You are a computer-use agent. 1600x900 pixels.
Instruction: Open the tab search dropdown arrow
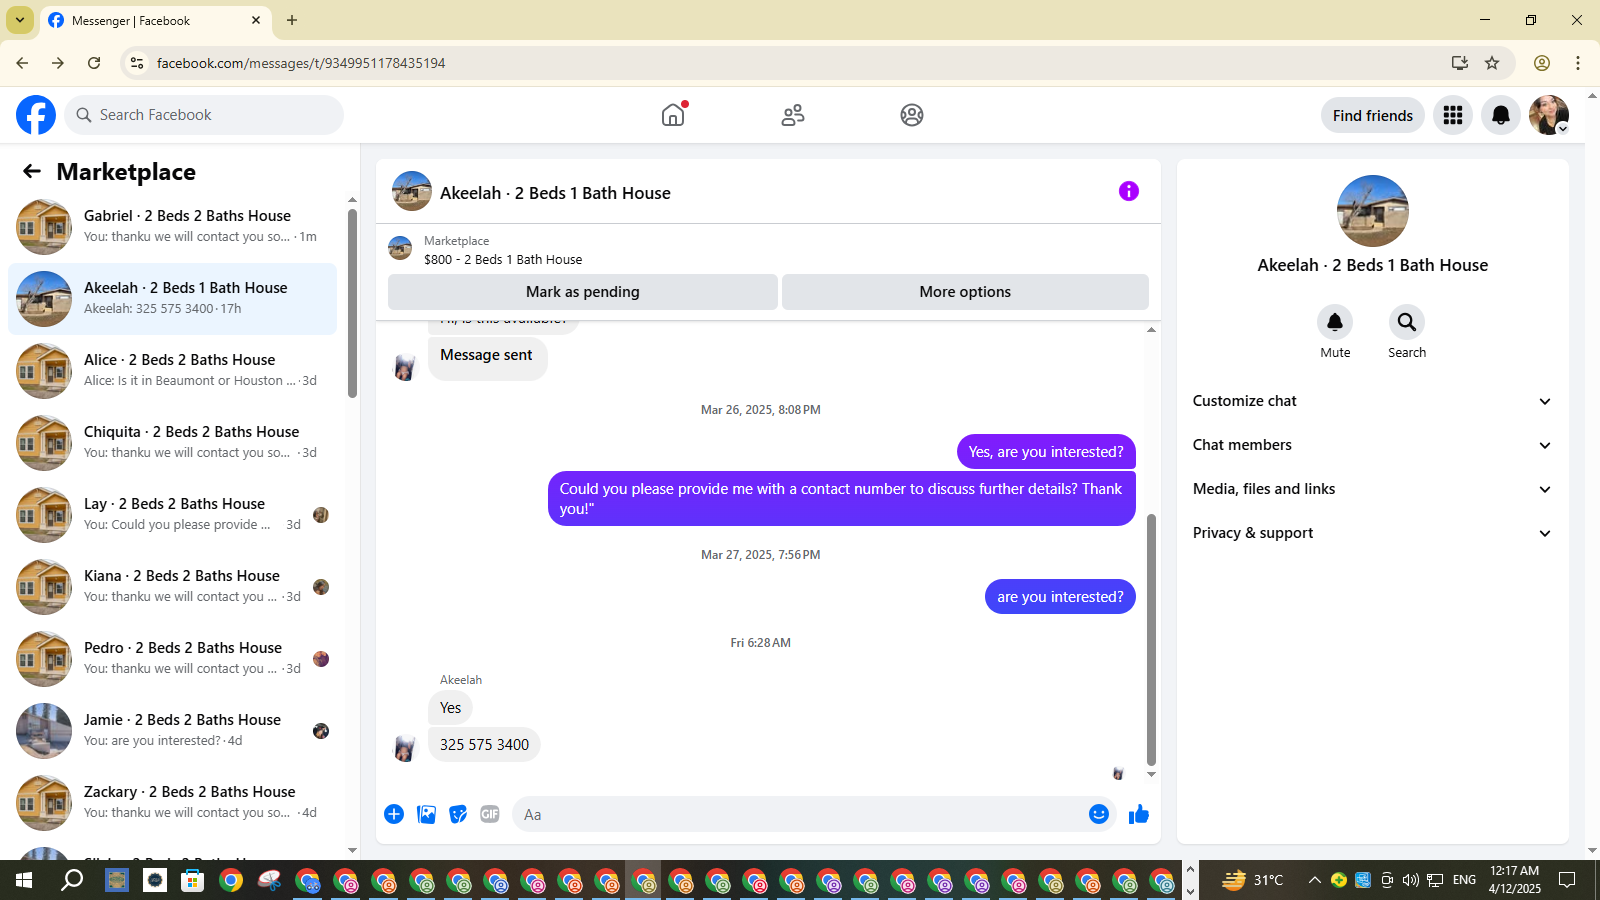pyautogui.click(x=20, y=20)
